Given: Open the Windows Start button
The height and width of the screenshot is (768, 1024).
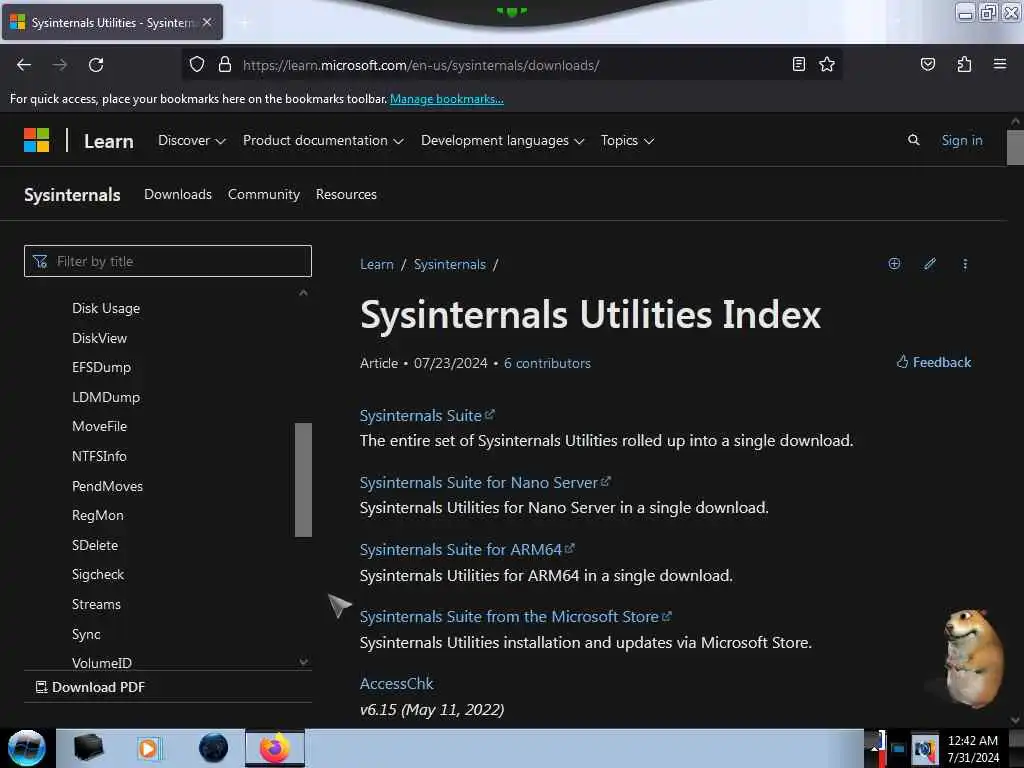Looking at the screenshot, I should click(26, 748).
